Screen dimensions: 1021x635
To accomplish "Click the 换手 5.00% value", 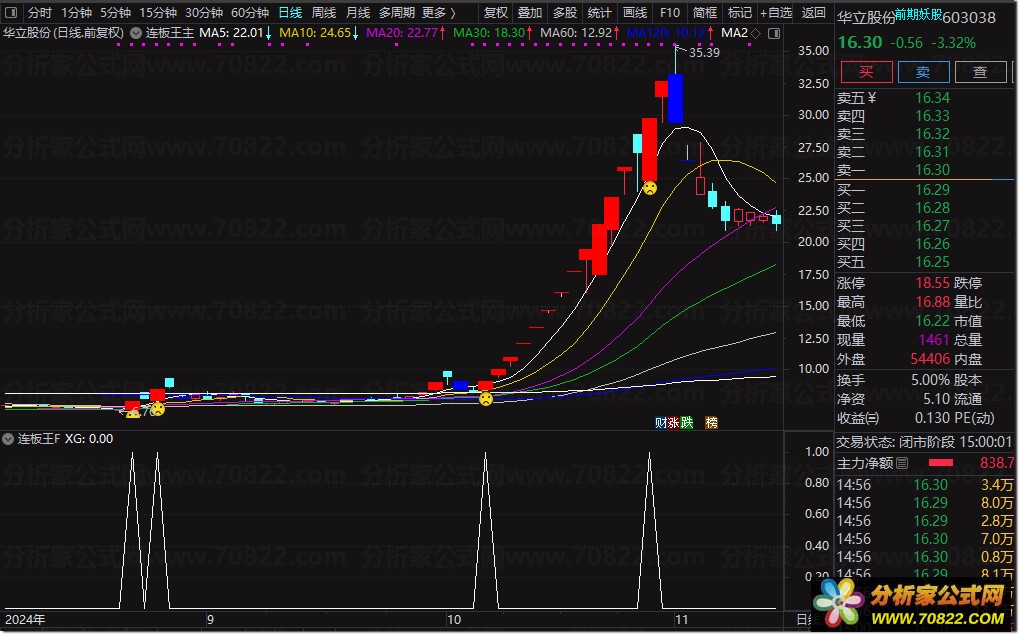I will pos(930,380).
